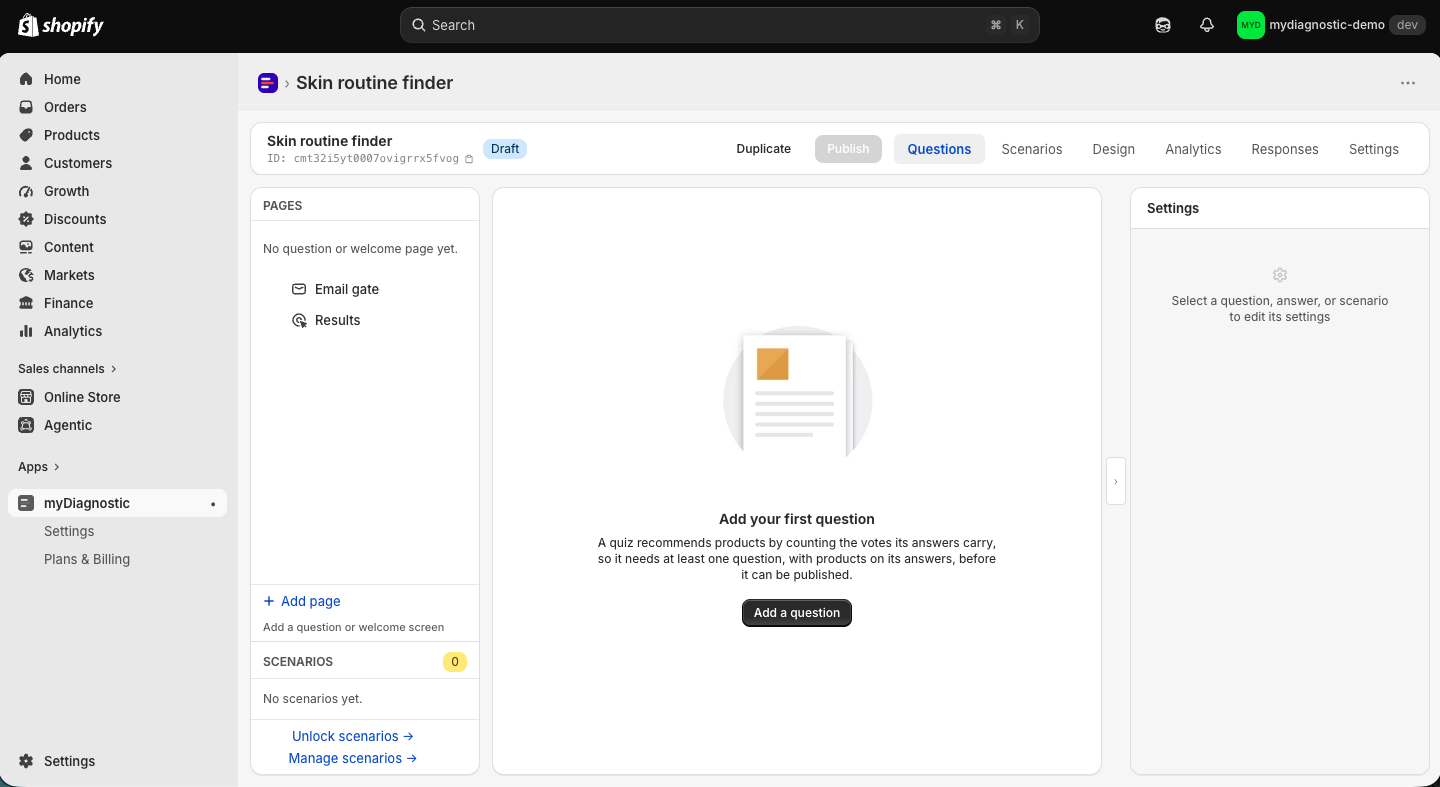Copy the quiz ID with the clipboard icon
This screenshot has width=1440, height=787.
tap(469, 159)
